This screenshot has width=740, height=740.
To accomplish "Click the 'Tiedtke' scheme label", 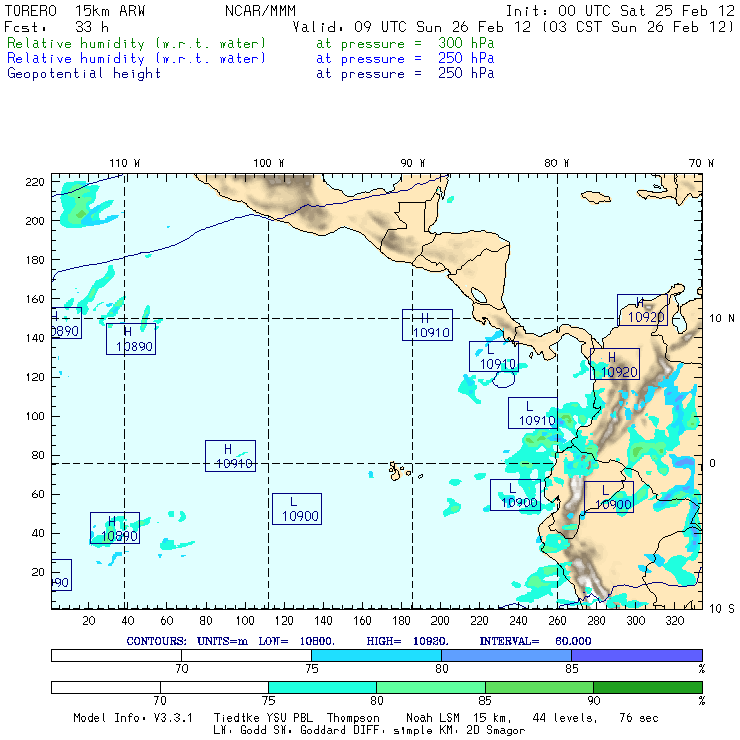I will pyautogui.click(x=237, y=718).
